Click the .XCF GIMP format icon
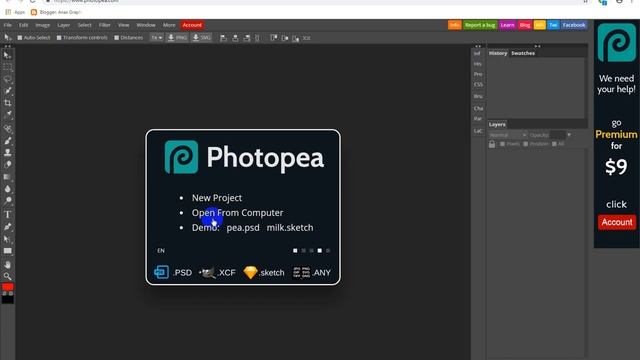The height and width of the screenshot is (360, 640). click(x=207, y=272)
